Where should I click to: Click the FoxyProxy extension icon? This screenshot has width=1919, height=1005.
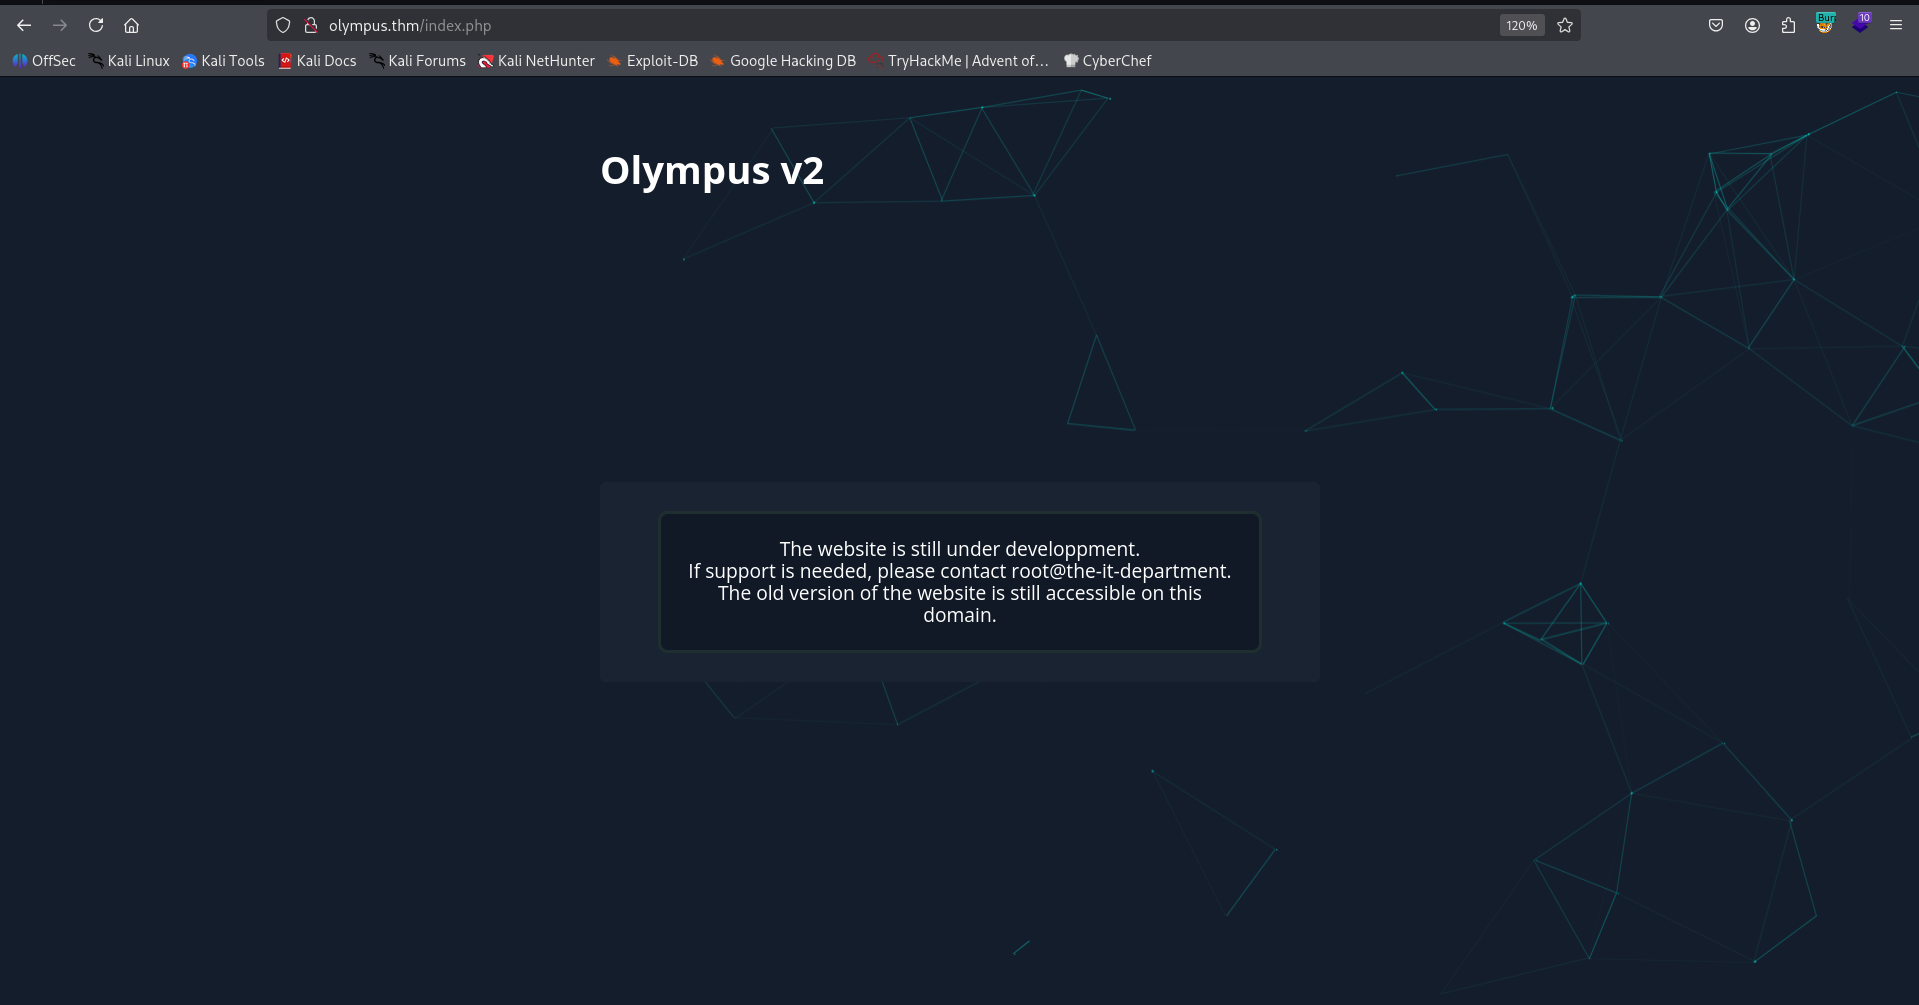click(x=1861, y=25)
